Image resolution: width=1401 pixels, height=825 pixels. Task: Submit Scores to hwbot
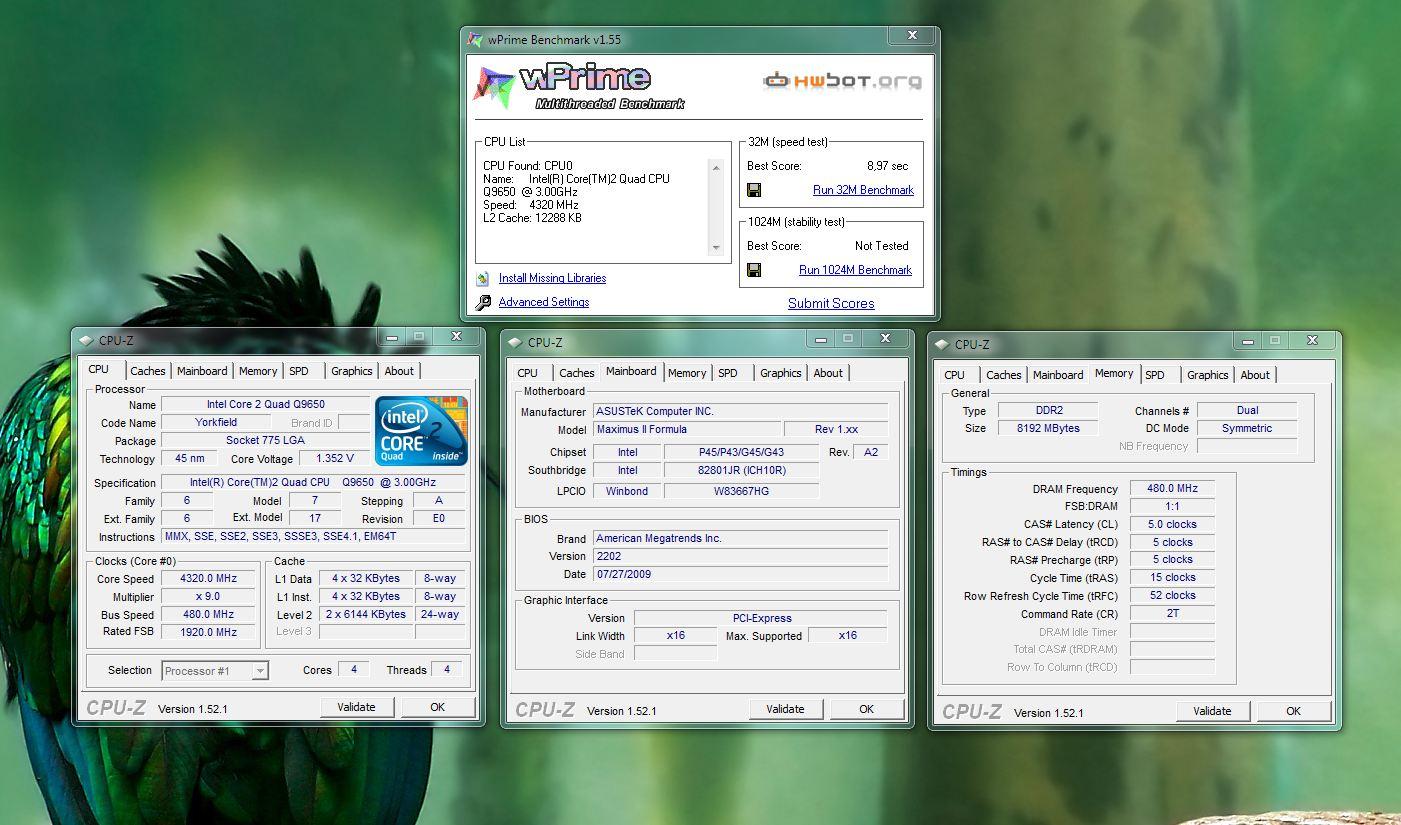[831, 303]
